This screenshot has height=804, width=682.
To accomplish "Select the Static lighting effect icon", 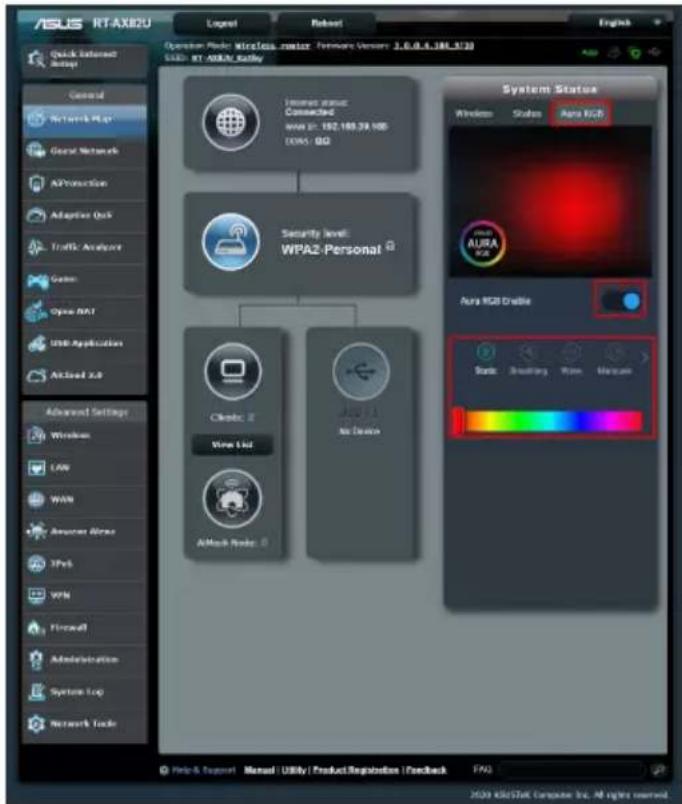I will pos(486,353).
